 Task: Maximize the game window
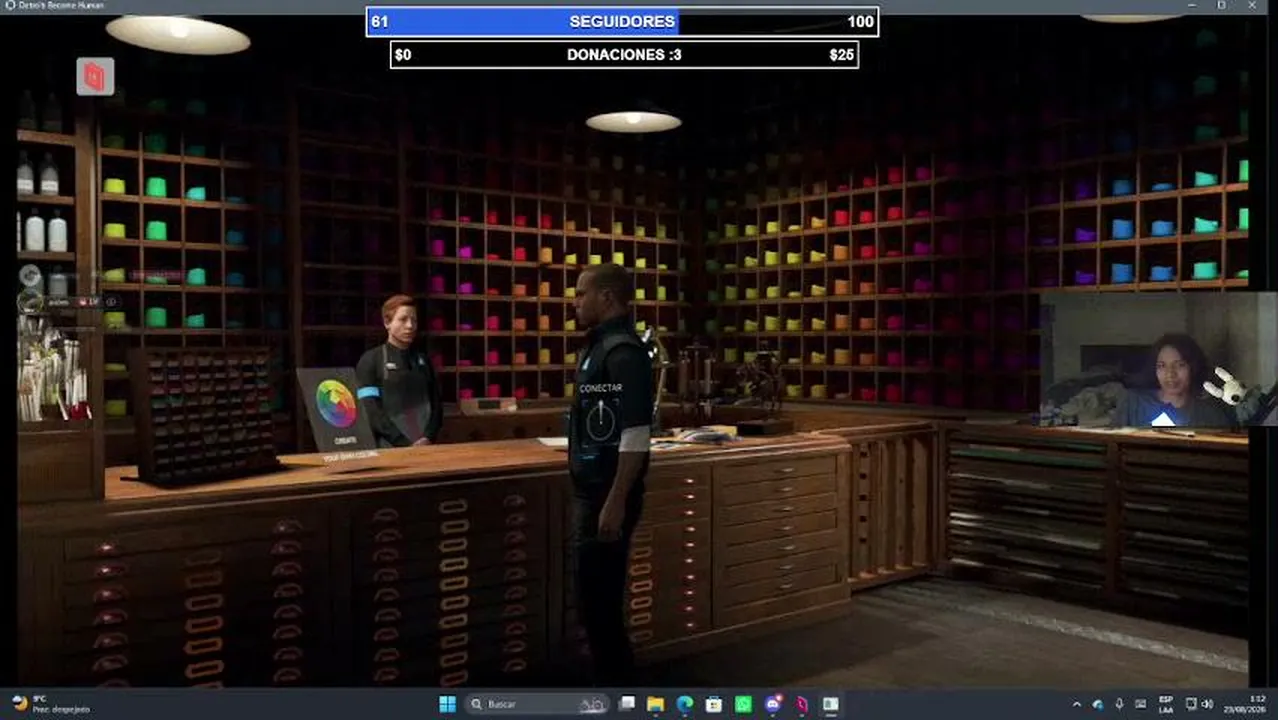pos(1221,5)
